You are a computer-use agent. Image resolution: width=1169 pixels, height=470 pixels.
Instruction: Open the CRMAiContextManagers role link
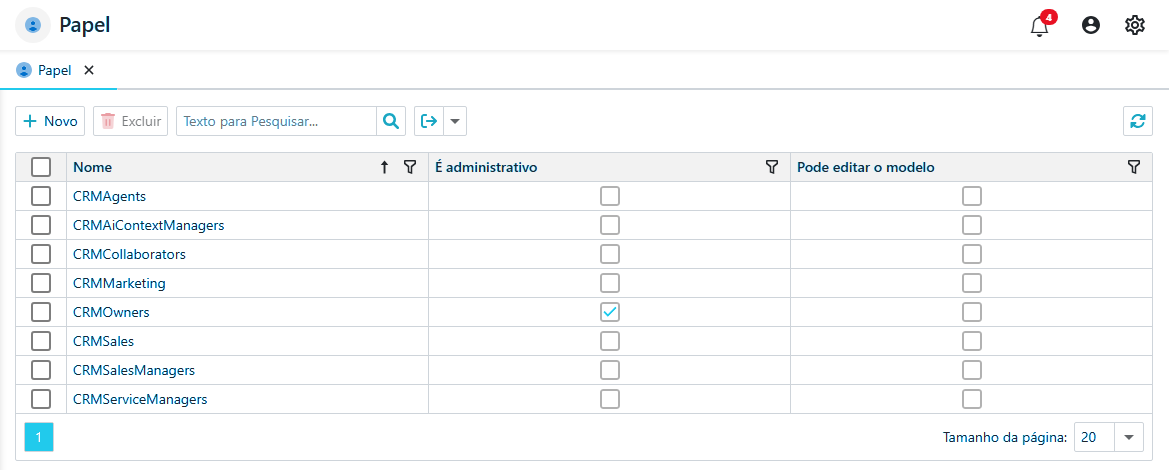tap(148, 225)
